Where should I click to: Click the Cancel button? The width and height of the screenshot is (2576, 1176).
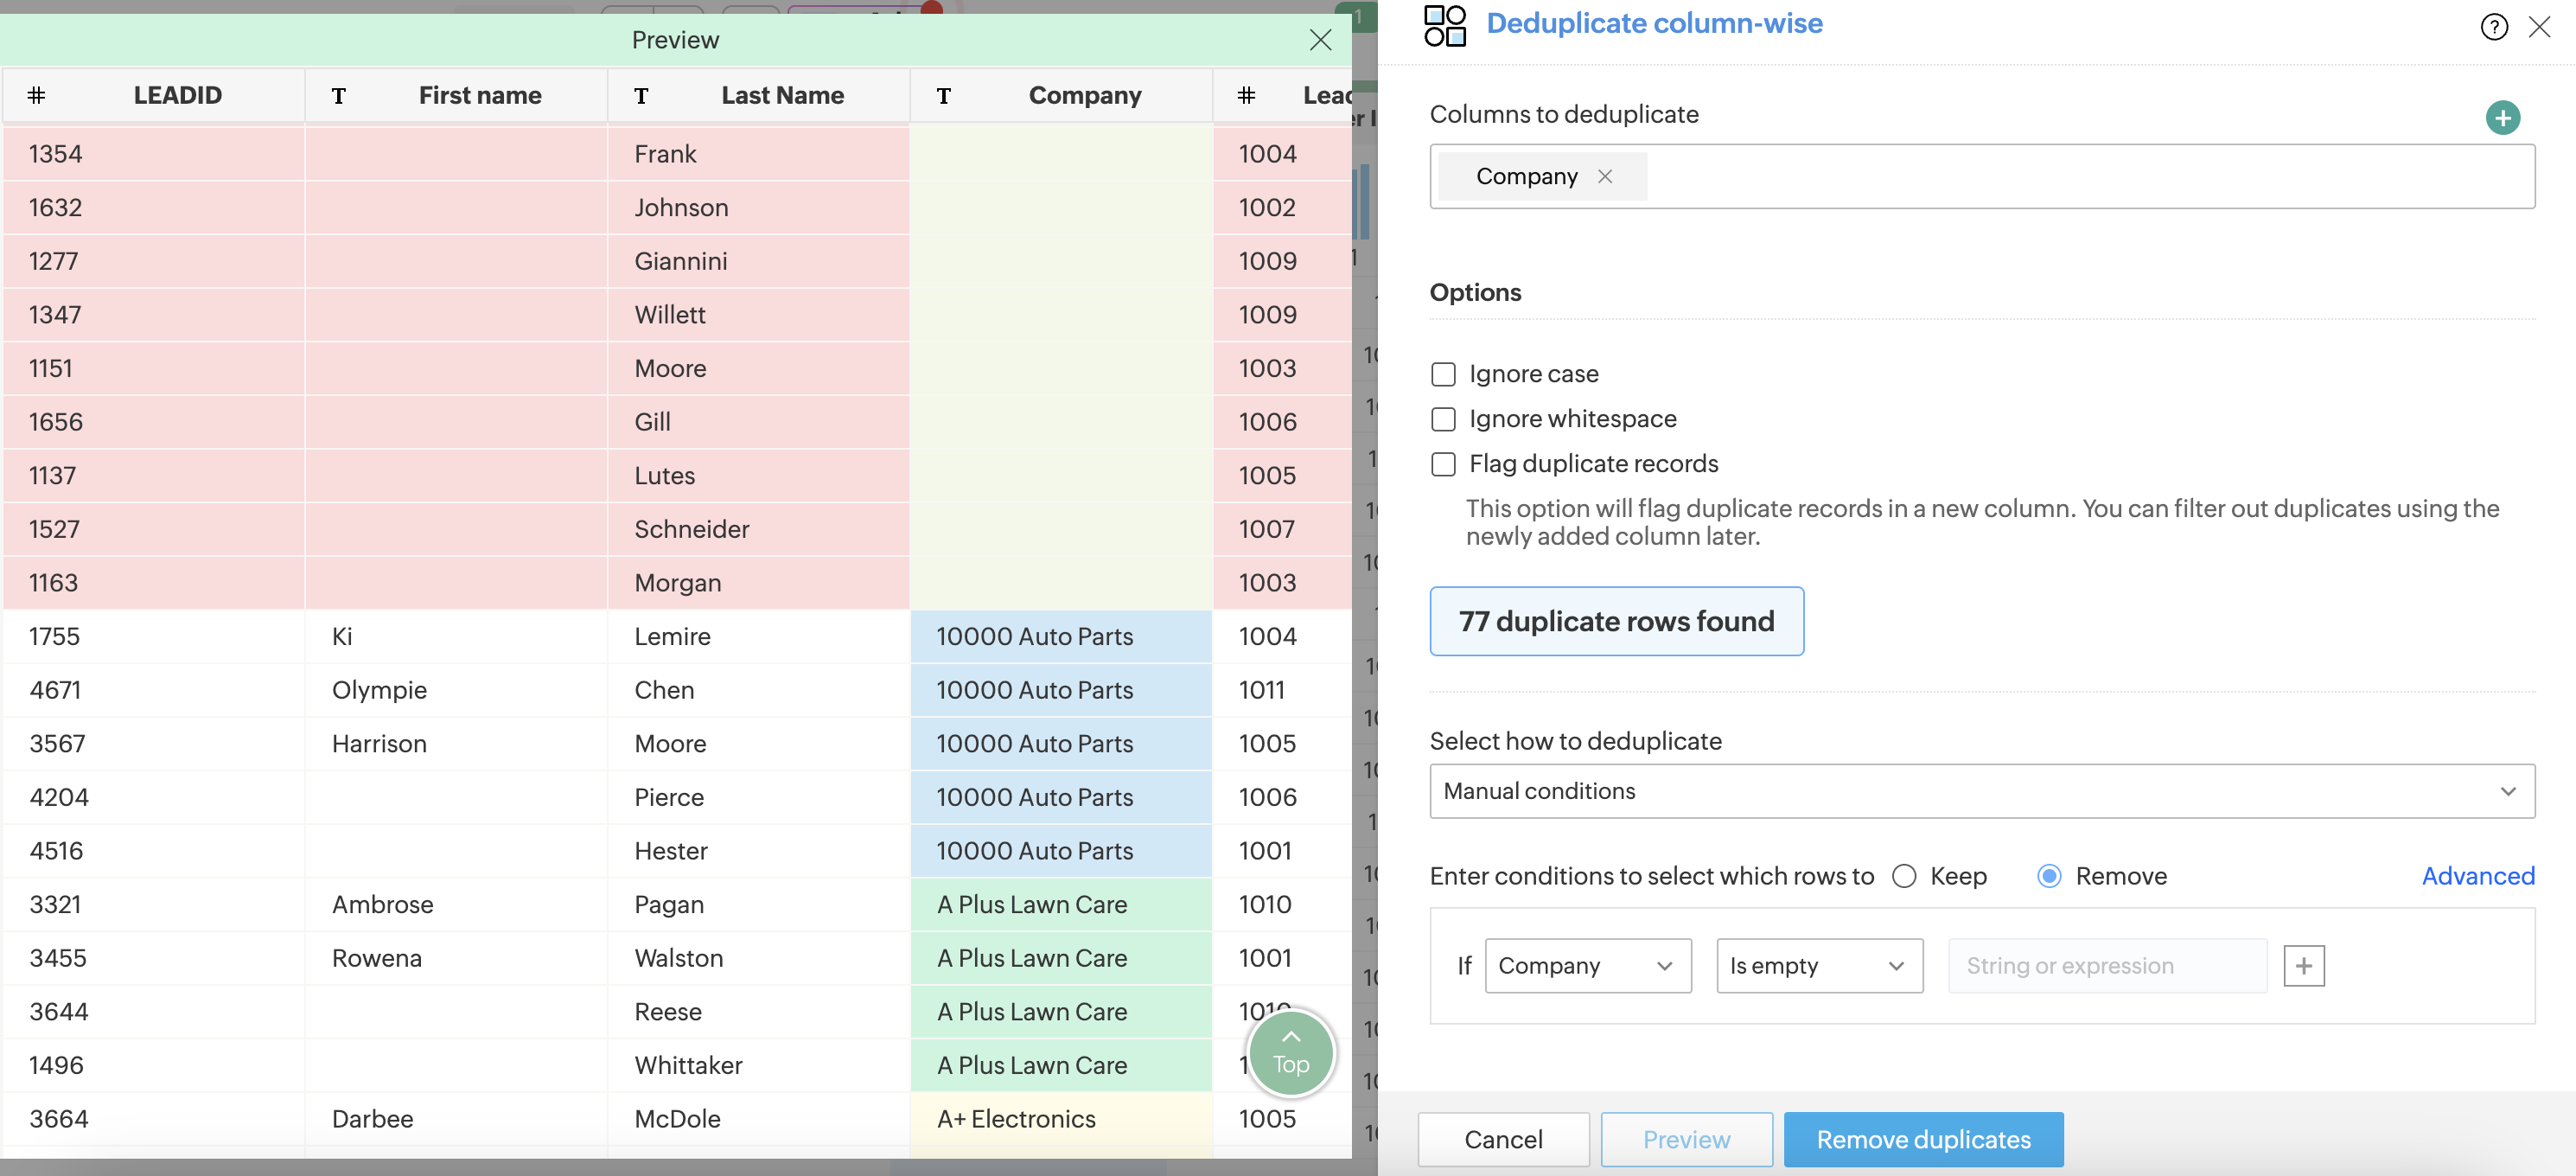1503,1139
